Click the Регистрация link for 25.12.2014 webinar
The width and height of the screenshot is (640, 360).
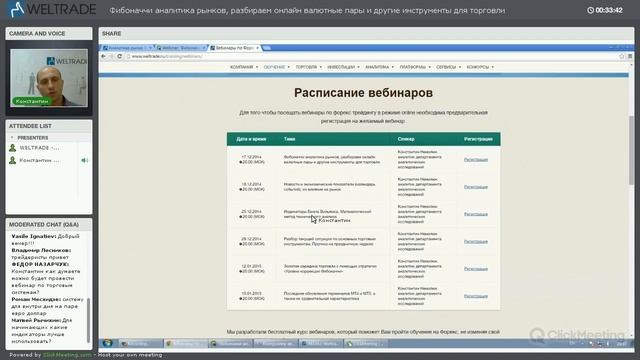point(476,214)
